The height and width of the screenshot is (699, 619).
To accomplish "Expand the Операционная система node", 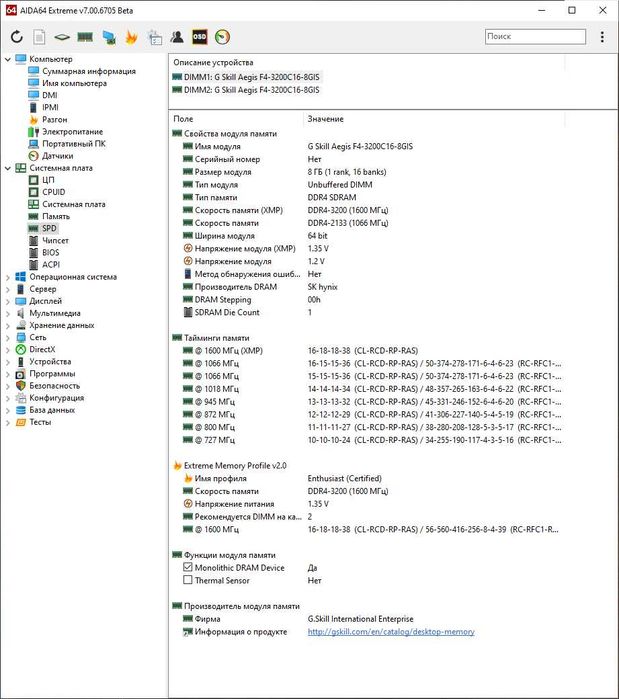I will (8, 277).
